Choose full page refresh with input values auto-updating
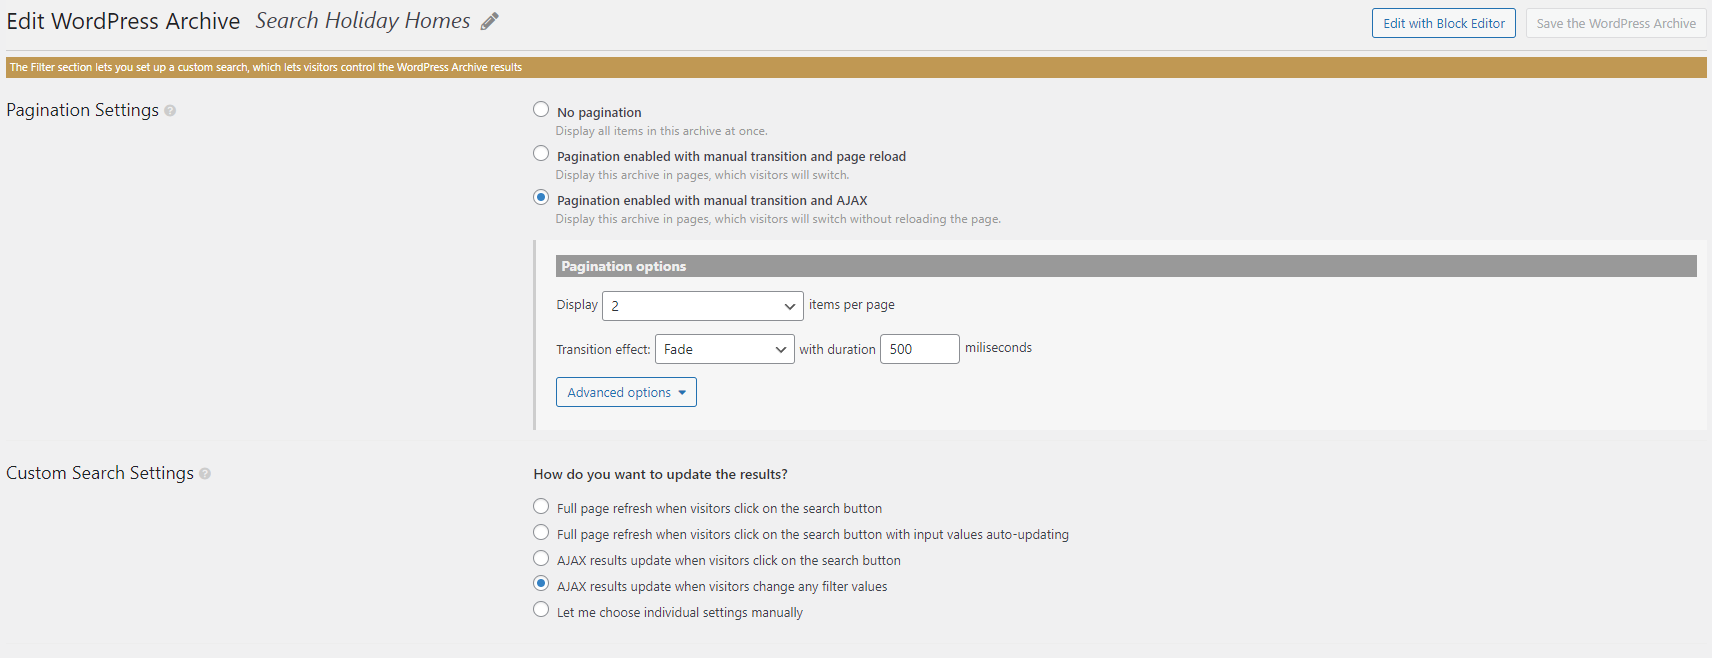This screenshot has height=658, width=1712. point(541,532)
